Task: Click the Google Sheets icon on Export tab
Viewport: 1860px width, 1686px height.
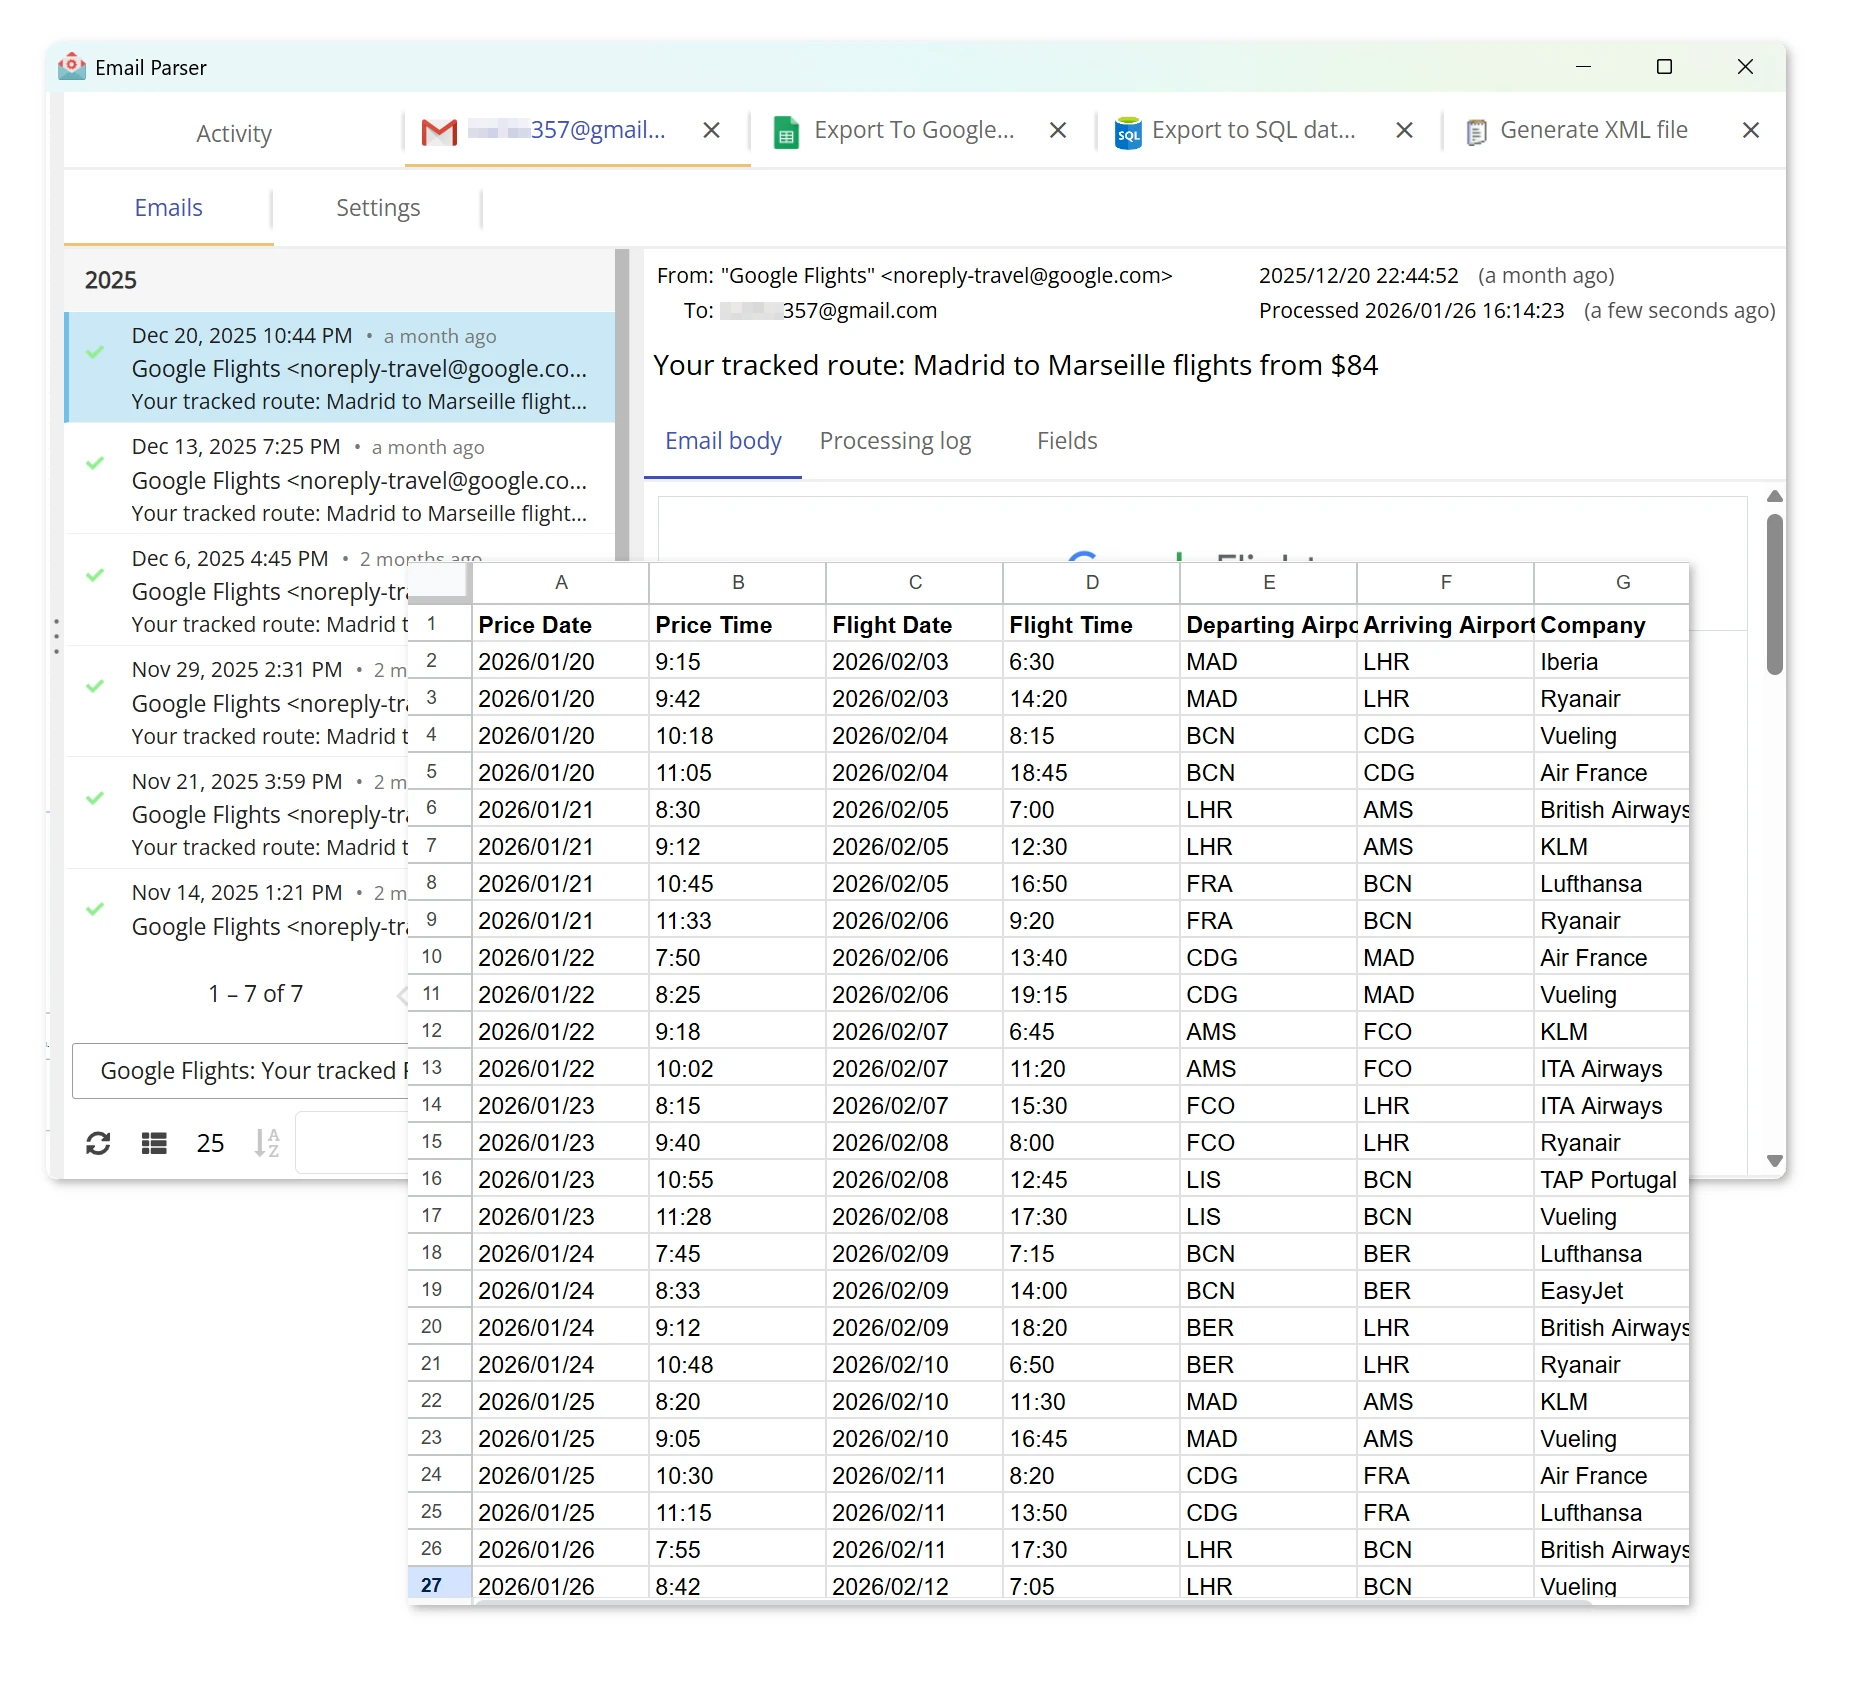Action: pyautogui.click(x=787, y=130)
